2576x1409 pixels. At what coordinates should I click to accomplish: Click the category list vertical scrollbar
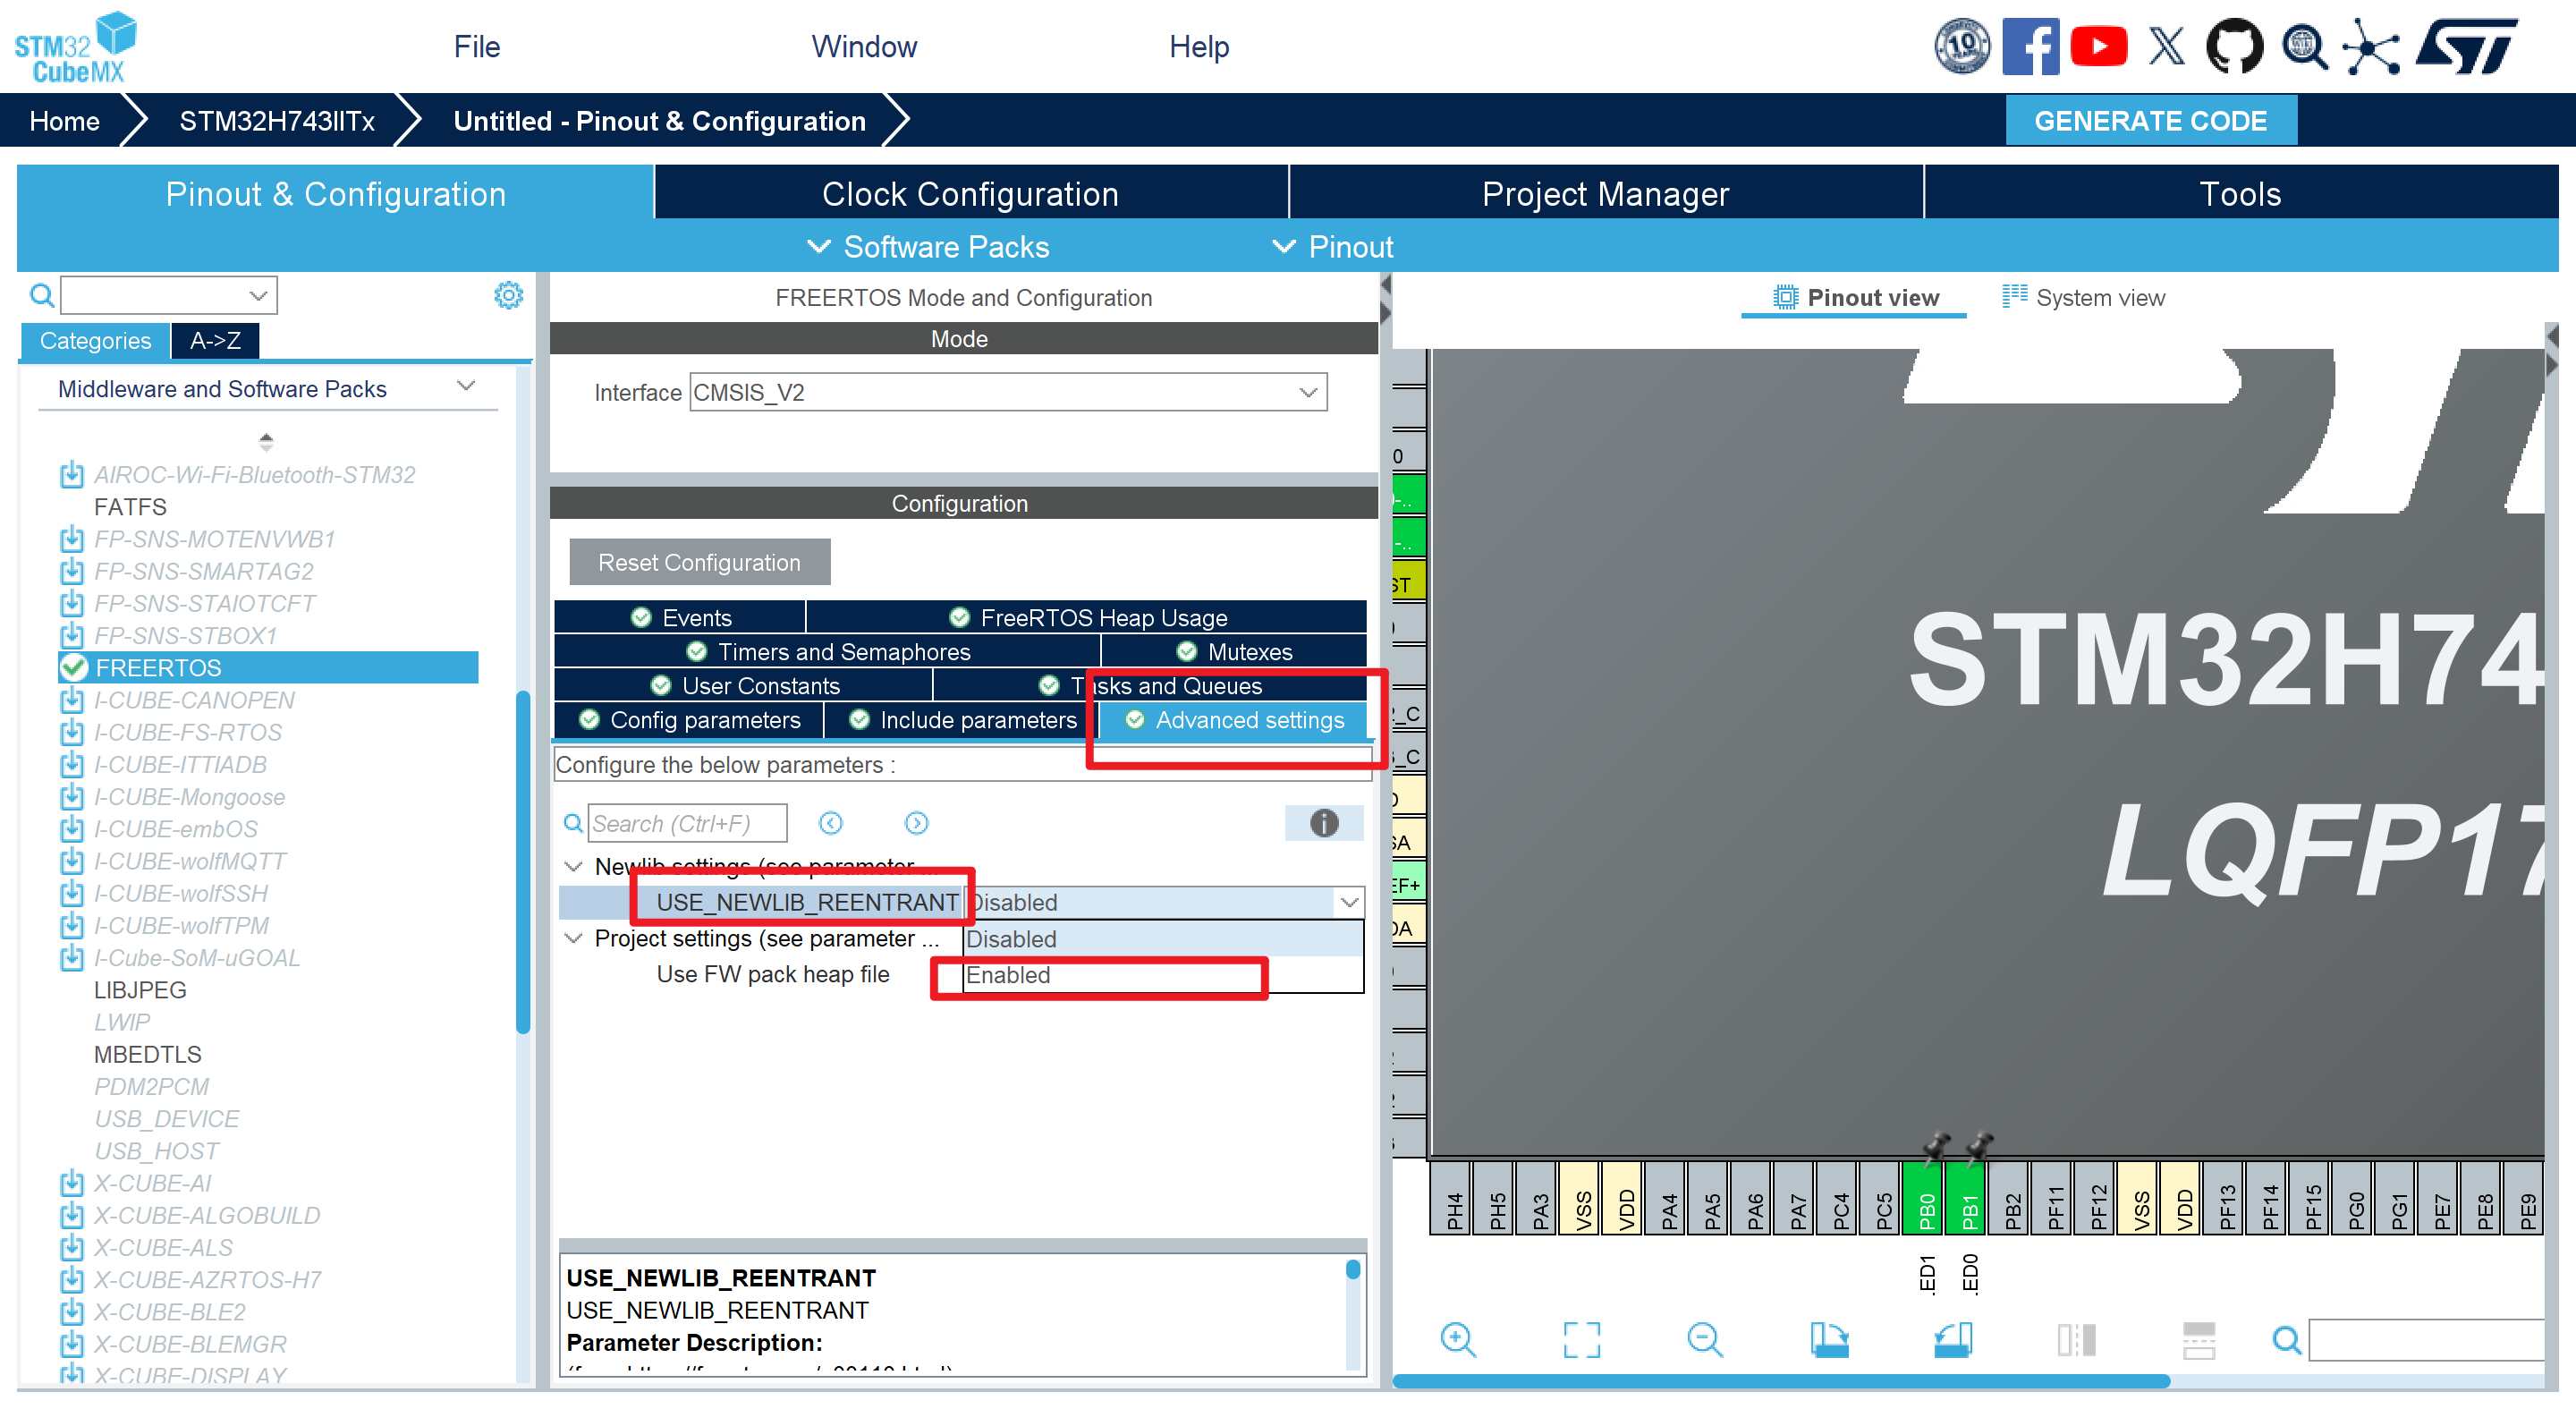tap(523, 862)
